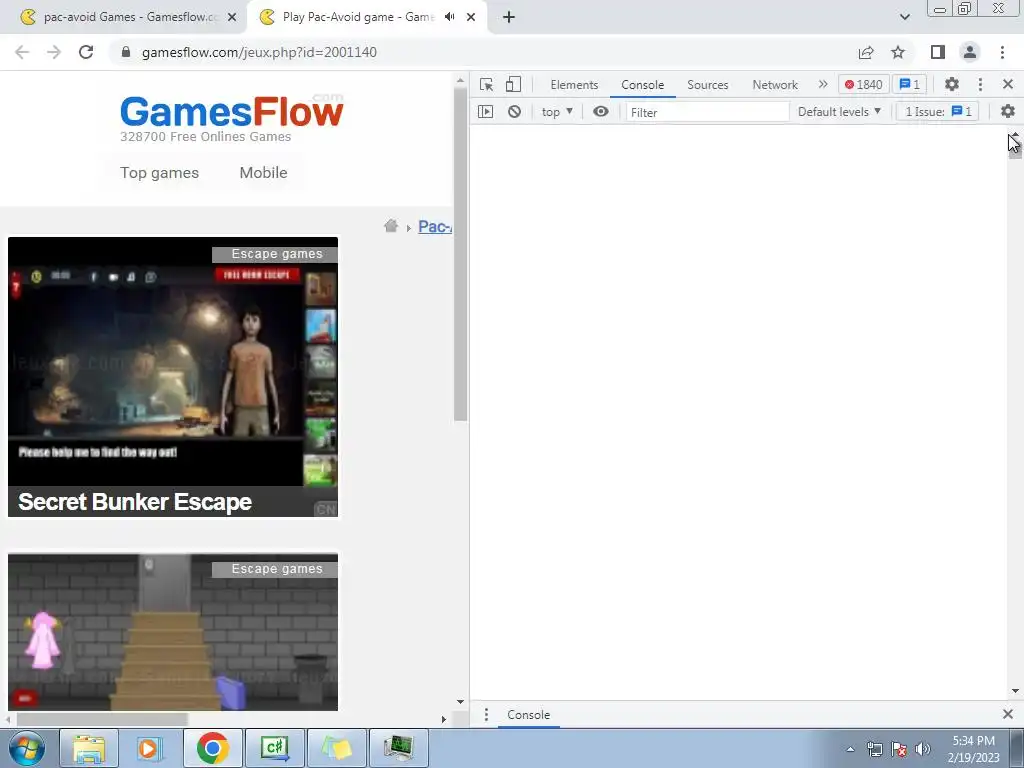The image size is (1024, 768).
Task: Click the page scroll right arrow
Action: (444, 719)
